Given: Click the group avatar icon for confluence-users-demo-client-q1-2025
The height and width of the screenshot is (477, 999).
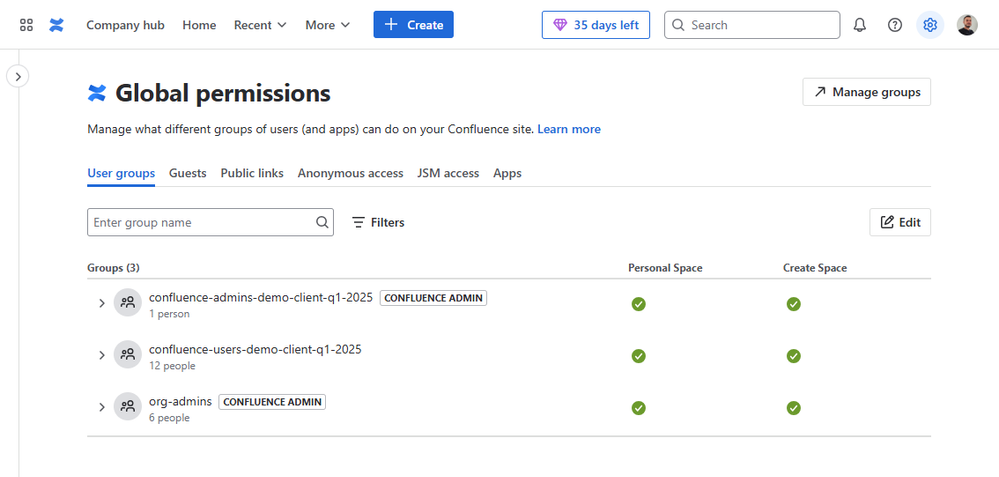Looking at the screenshot, I should 127,354.
